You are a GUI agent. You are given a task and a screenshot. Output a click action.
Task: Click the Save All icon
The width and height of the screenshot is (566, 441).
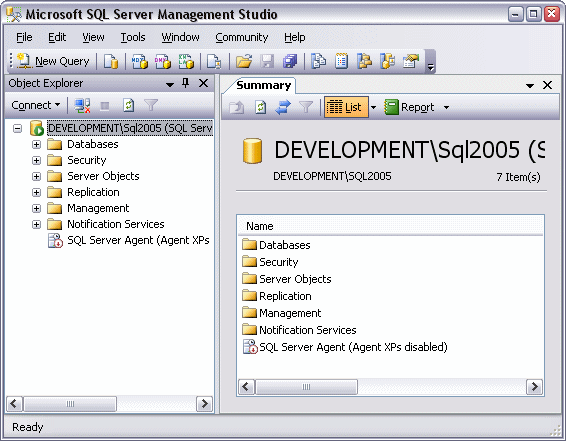pos(290,61)
